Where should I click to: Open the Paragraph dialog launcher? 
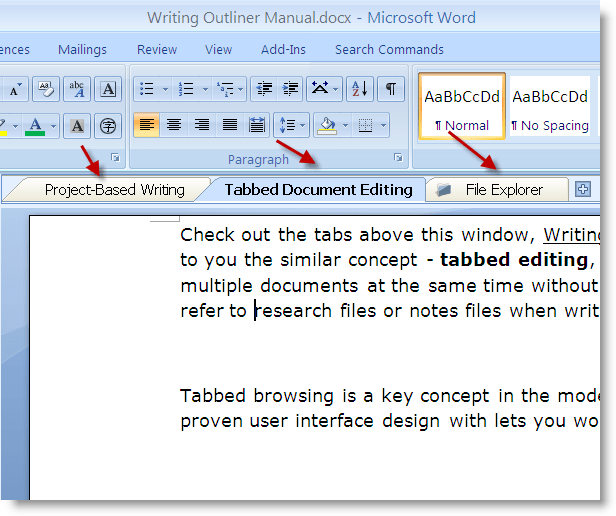[x=398, y=158]
